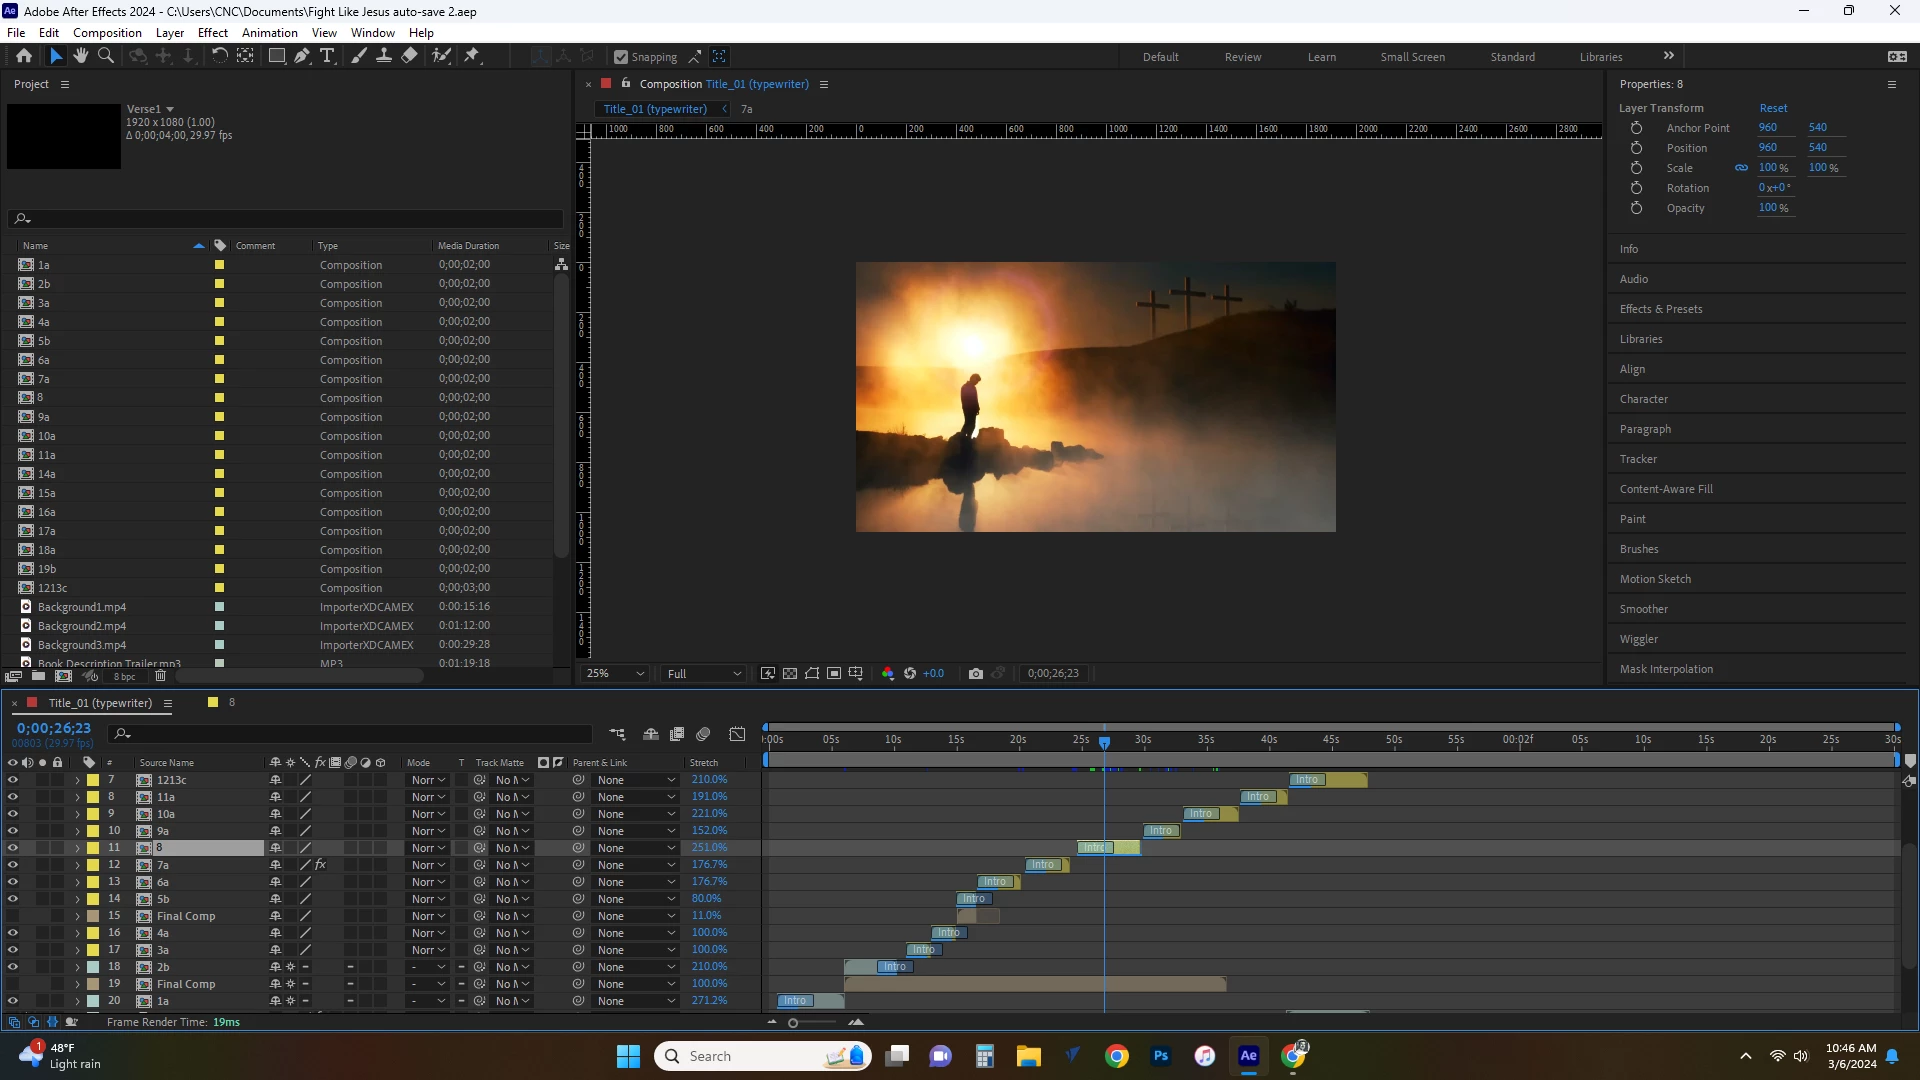Image resolution: width=1920 pixels, height=1080 pixels.
Task: Select the Horizontal Type tool
Action: tap(327, 56)
